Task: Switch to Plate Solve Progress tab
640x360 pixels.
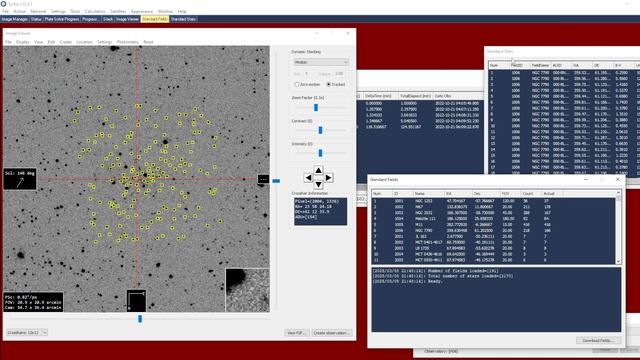Action: coord(62,19)
